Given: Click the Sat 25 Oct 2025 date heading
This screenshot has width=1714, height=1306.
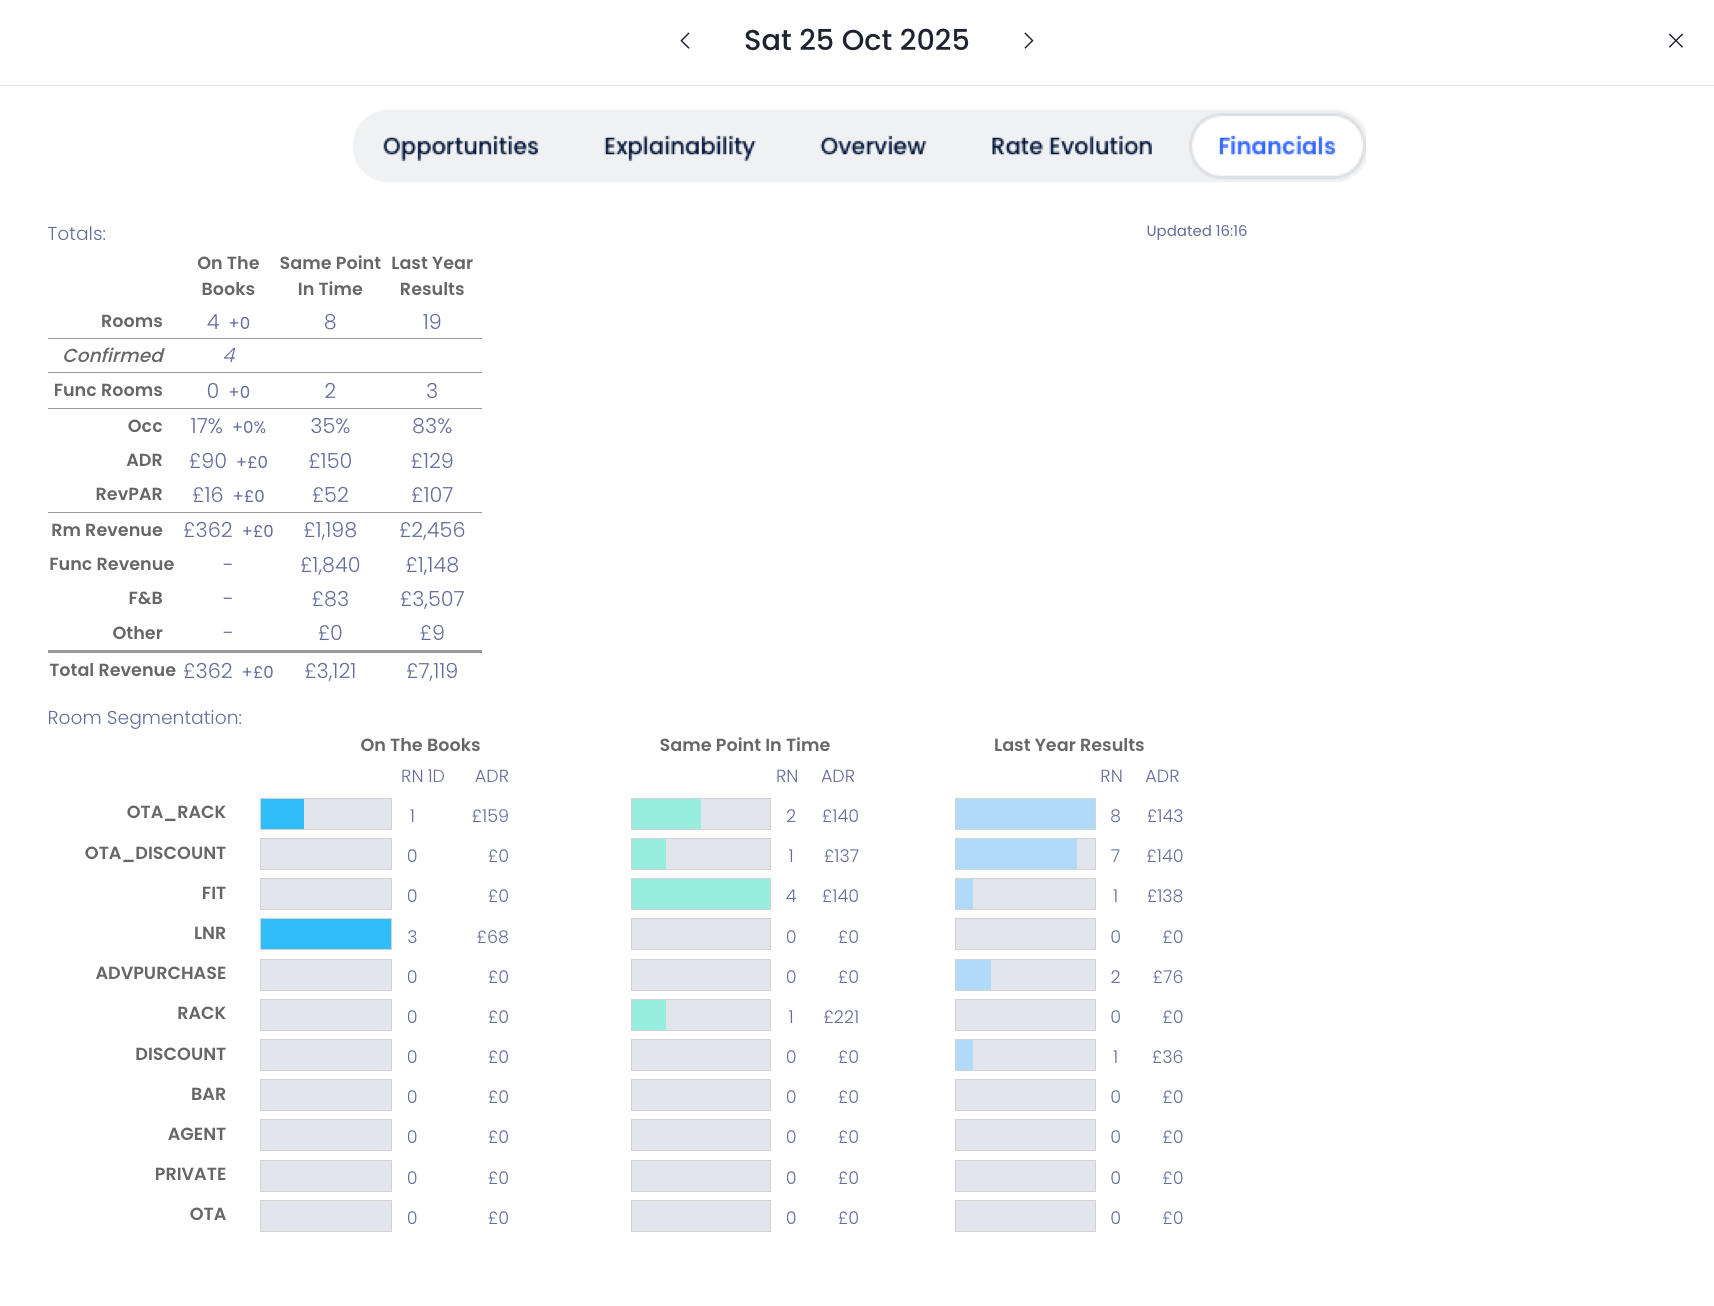Looking at the screenshot, I should tap(856, 40).
